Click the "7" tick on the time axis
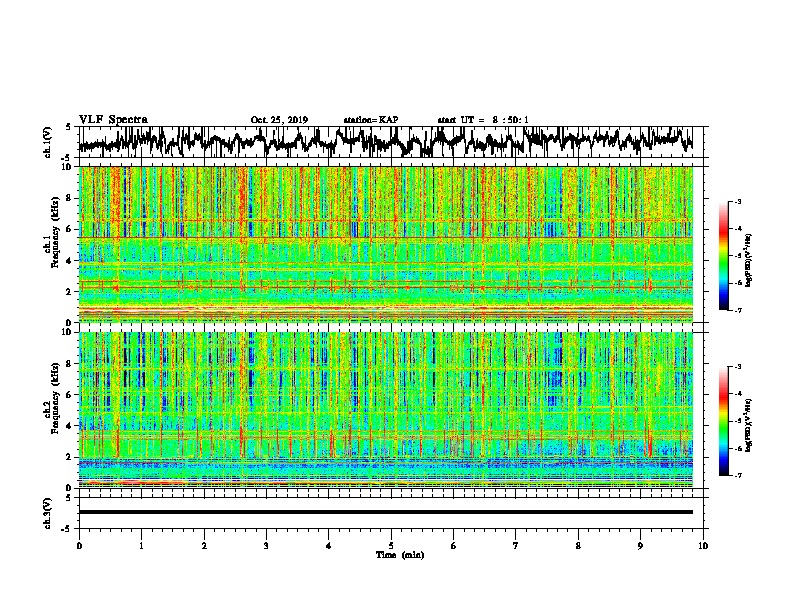792x612 pixels. tap(516, 546)
